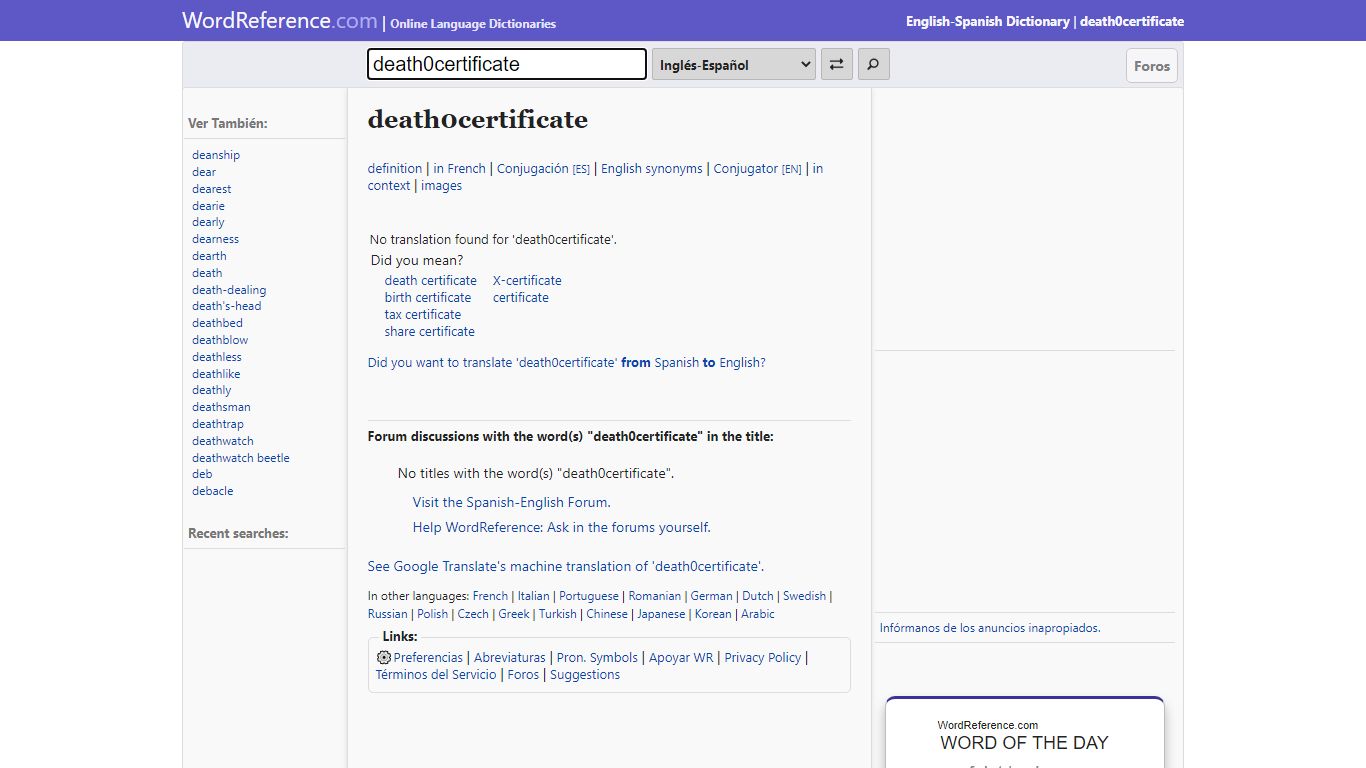Open the German language link
The width and height of the screenshot is (1366, 768).
(712, 595)
